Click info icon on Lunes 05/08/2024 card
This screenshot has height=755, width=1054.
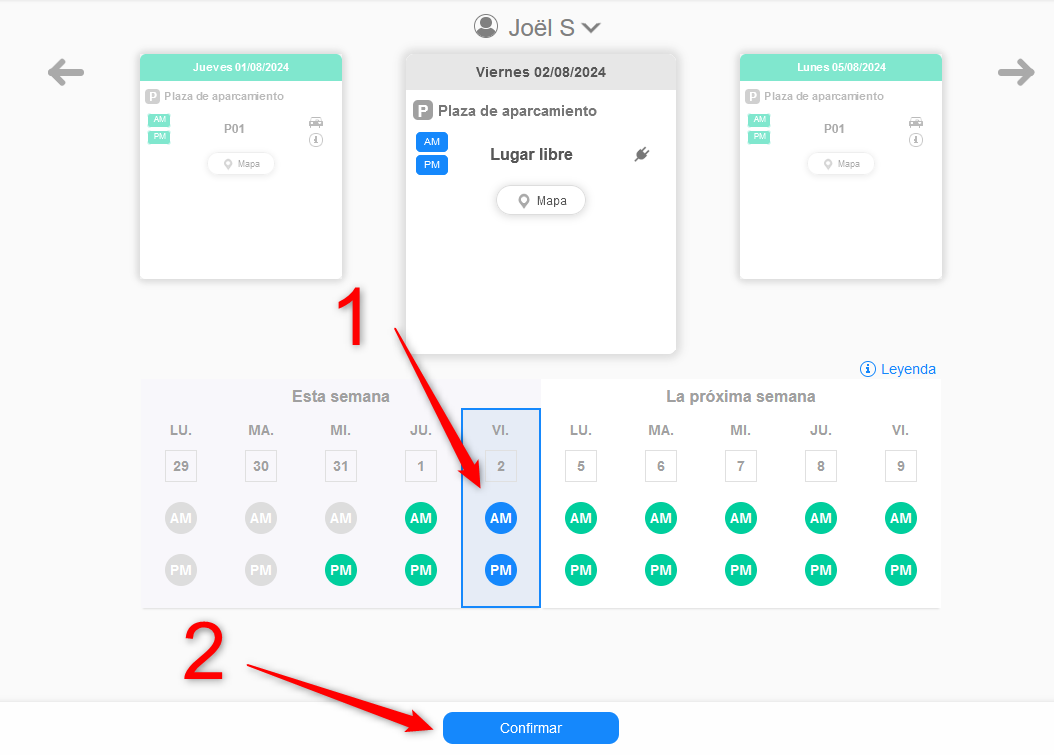(916, 140)
